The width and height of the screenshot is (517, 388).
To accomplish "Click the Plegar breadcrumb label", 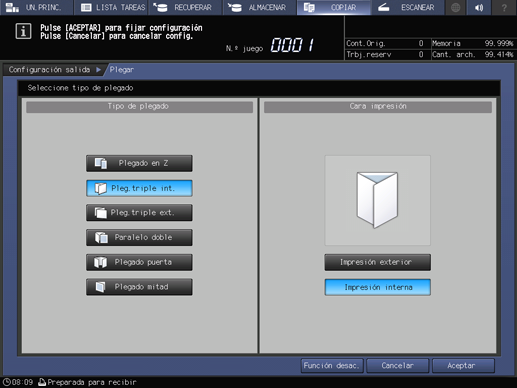I will (x=122, y=70).
